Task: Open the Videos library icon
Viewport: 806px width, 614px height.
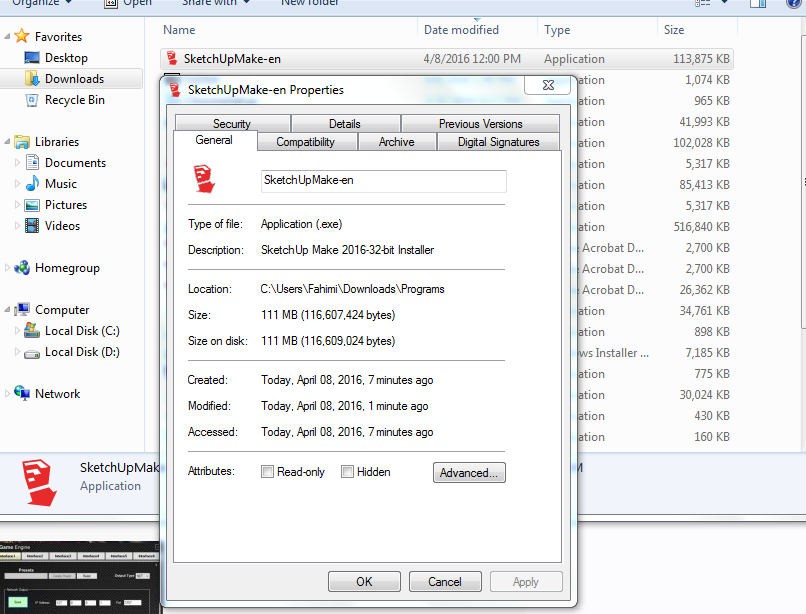Action: [32, 226]
